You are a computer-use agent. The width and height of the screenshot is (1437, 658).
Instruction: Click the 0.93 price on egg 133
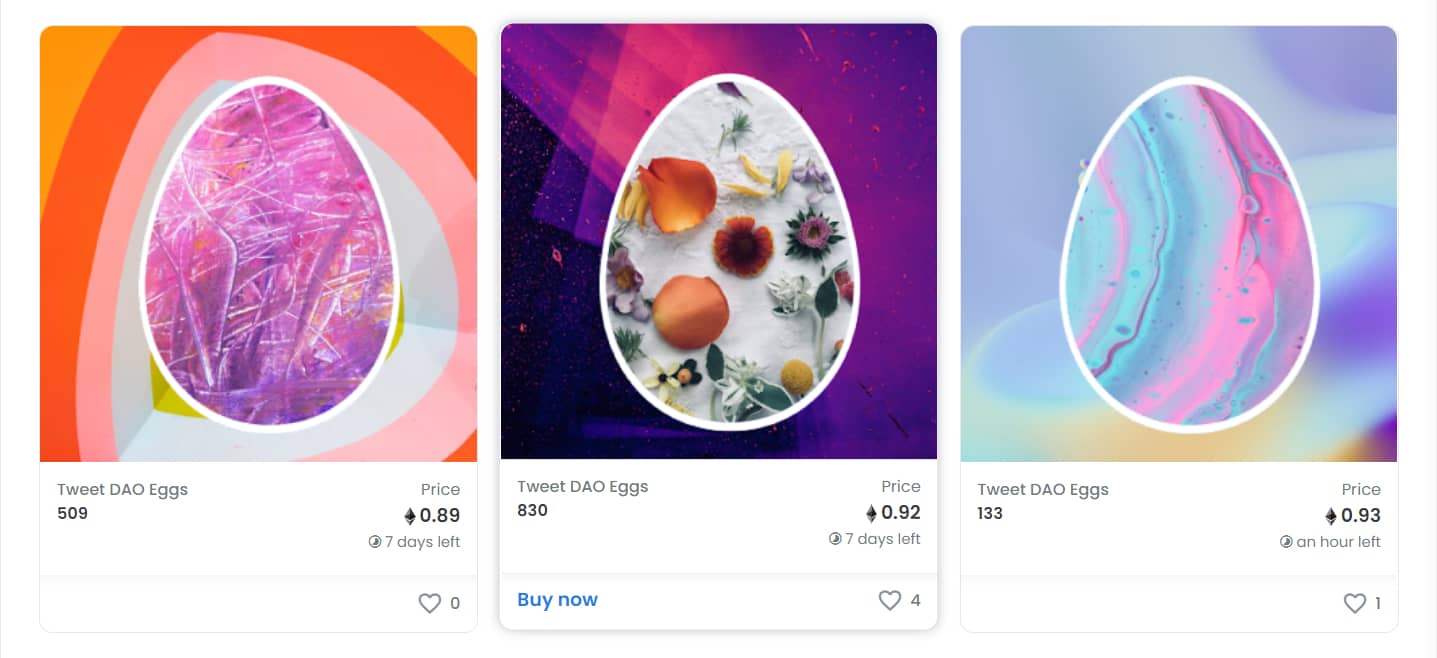(1361, 516)
